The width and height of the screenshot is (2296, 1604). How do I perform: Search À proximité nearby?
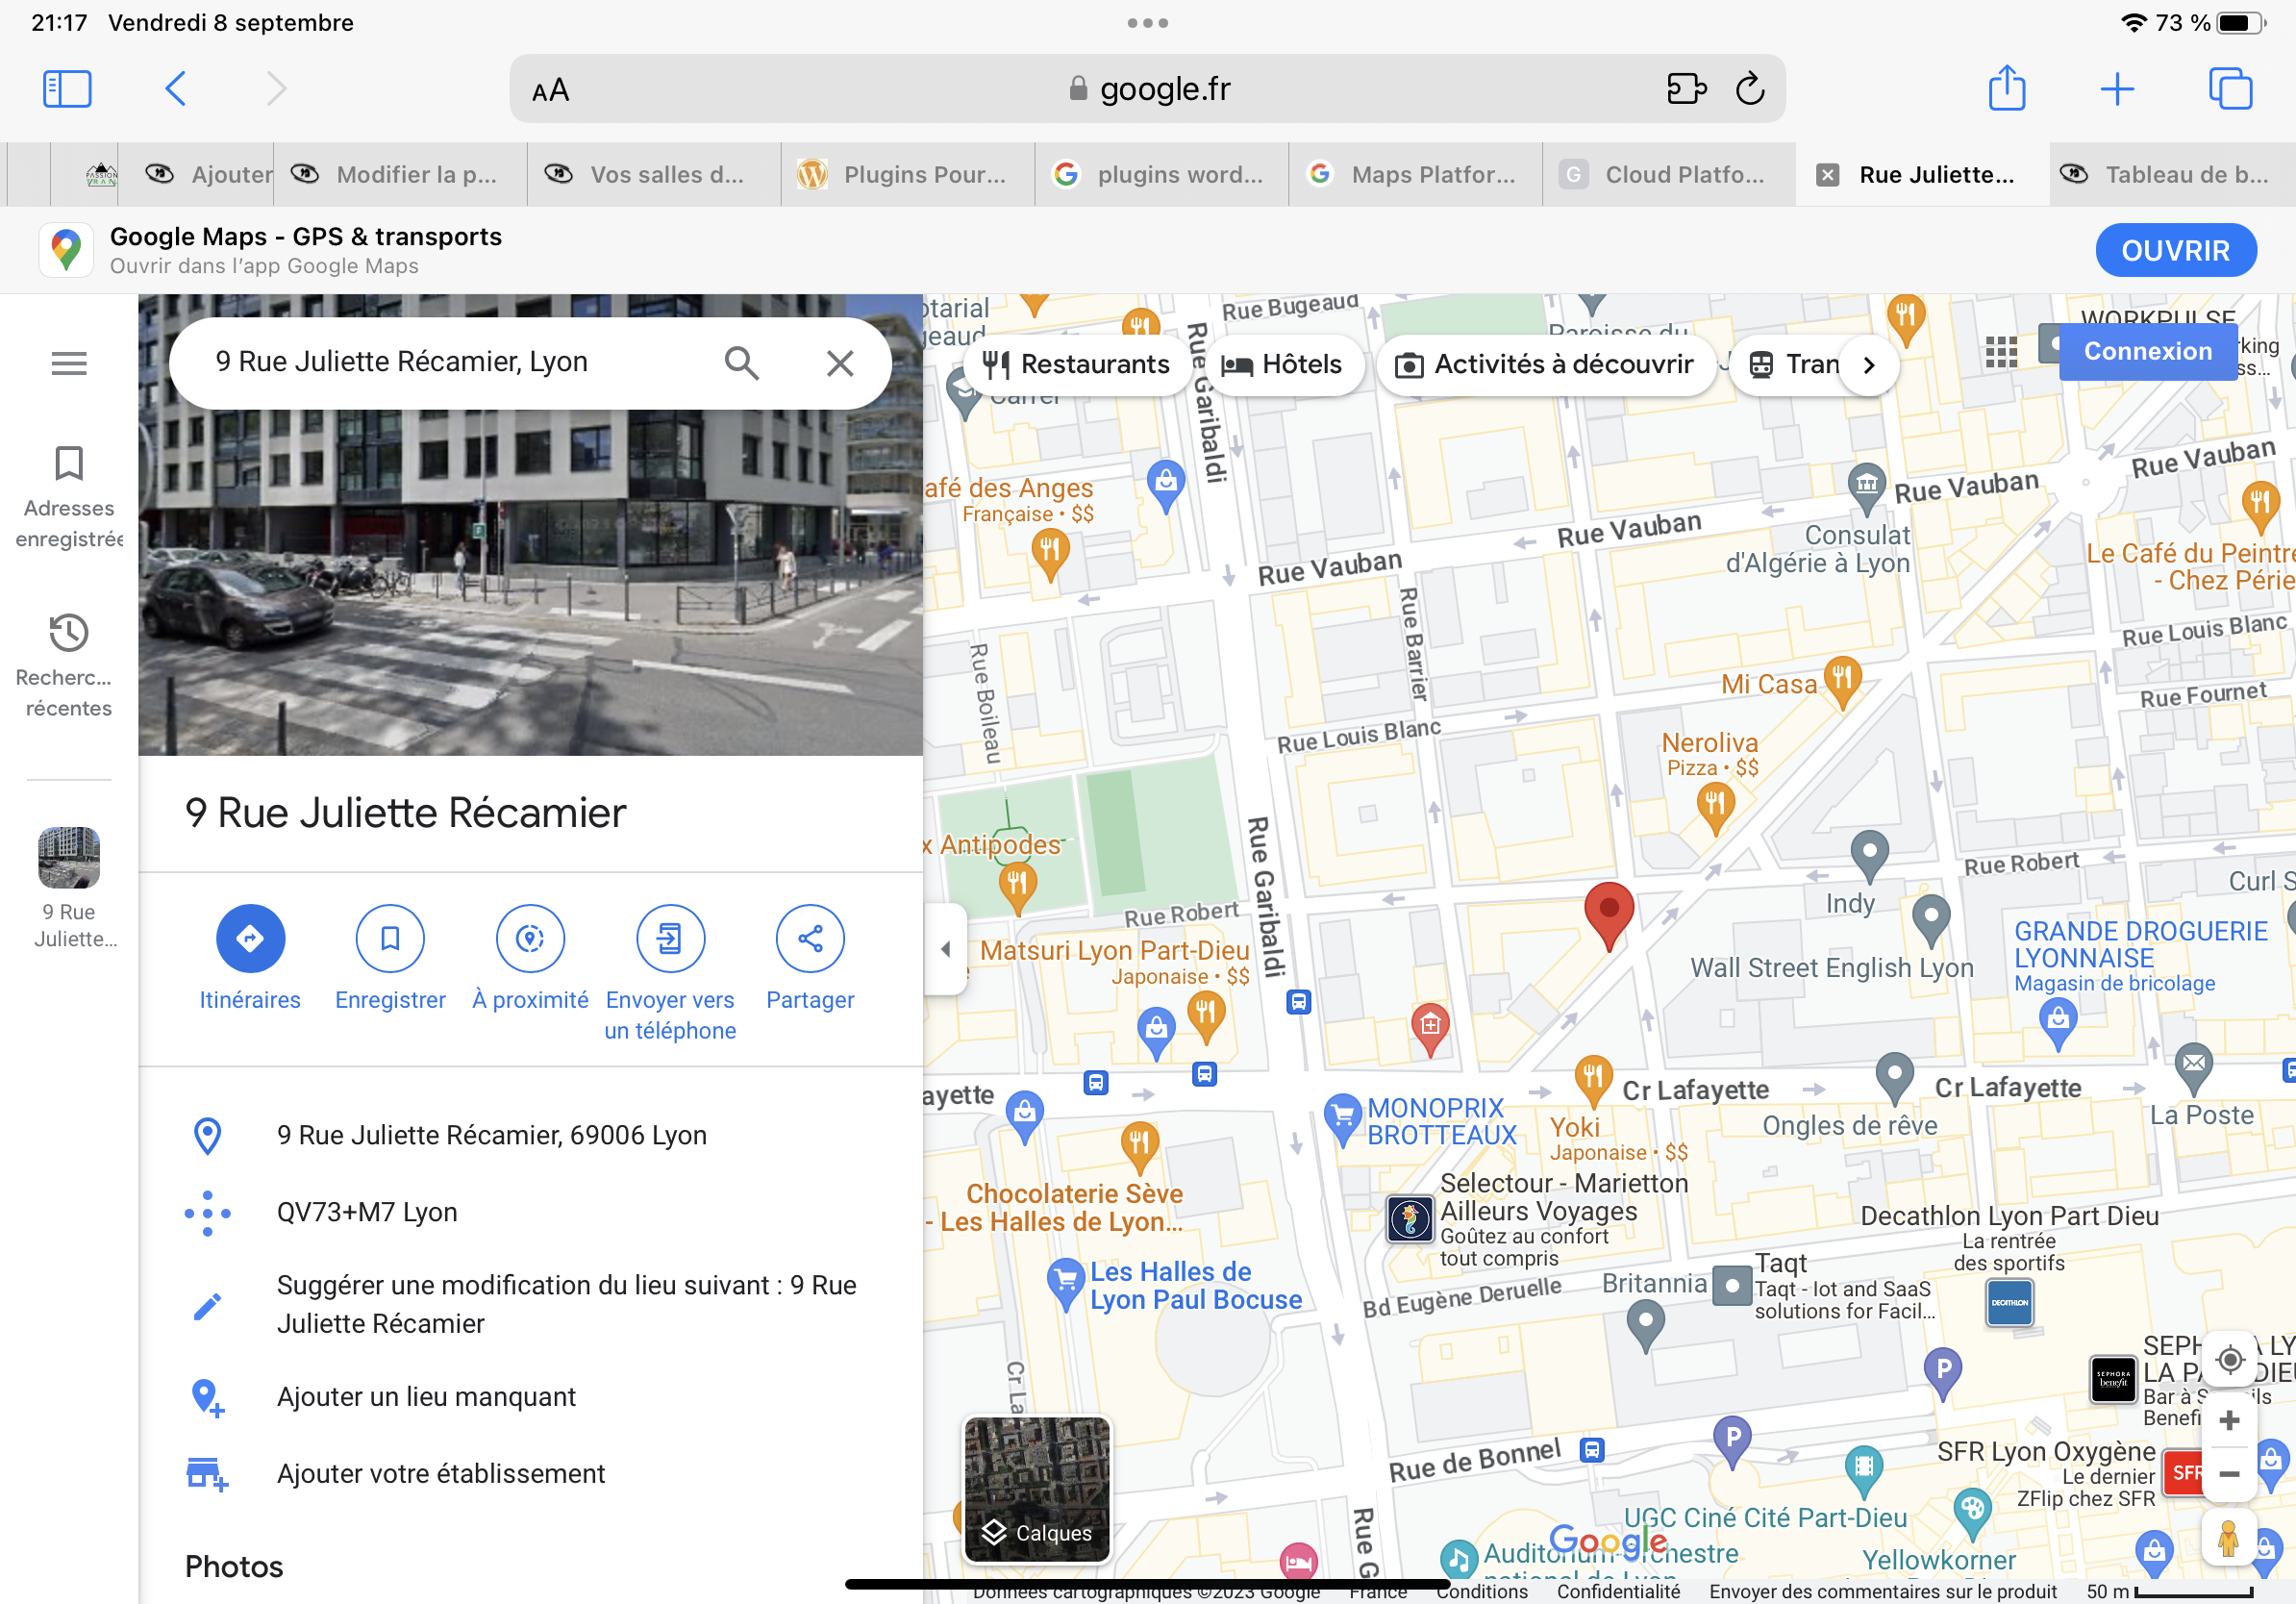(x=530, y=957)
